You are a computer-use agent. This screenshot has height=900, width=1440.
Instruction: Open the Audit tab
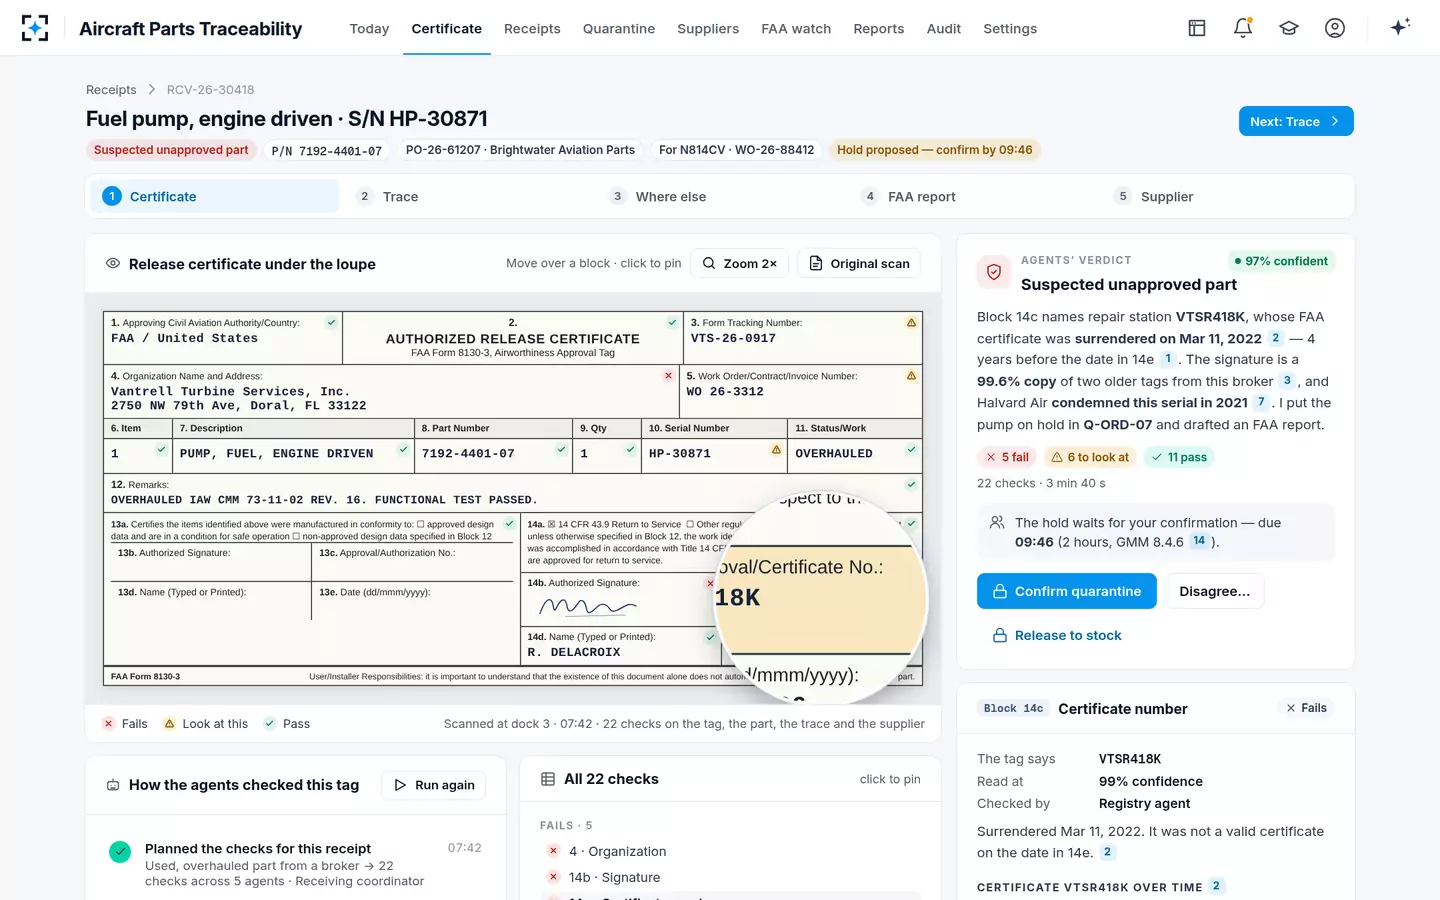tap(943, 29)
